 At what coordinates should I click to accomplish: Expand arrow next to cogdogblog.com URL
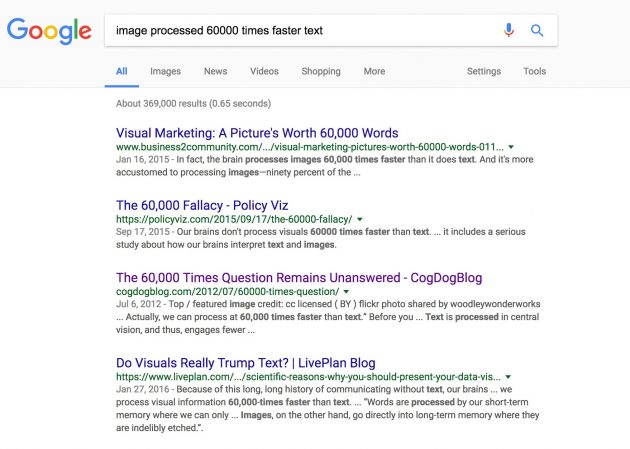pyautogui.click(x=346, y=292)
